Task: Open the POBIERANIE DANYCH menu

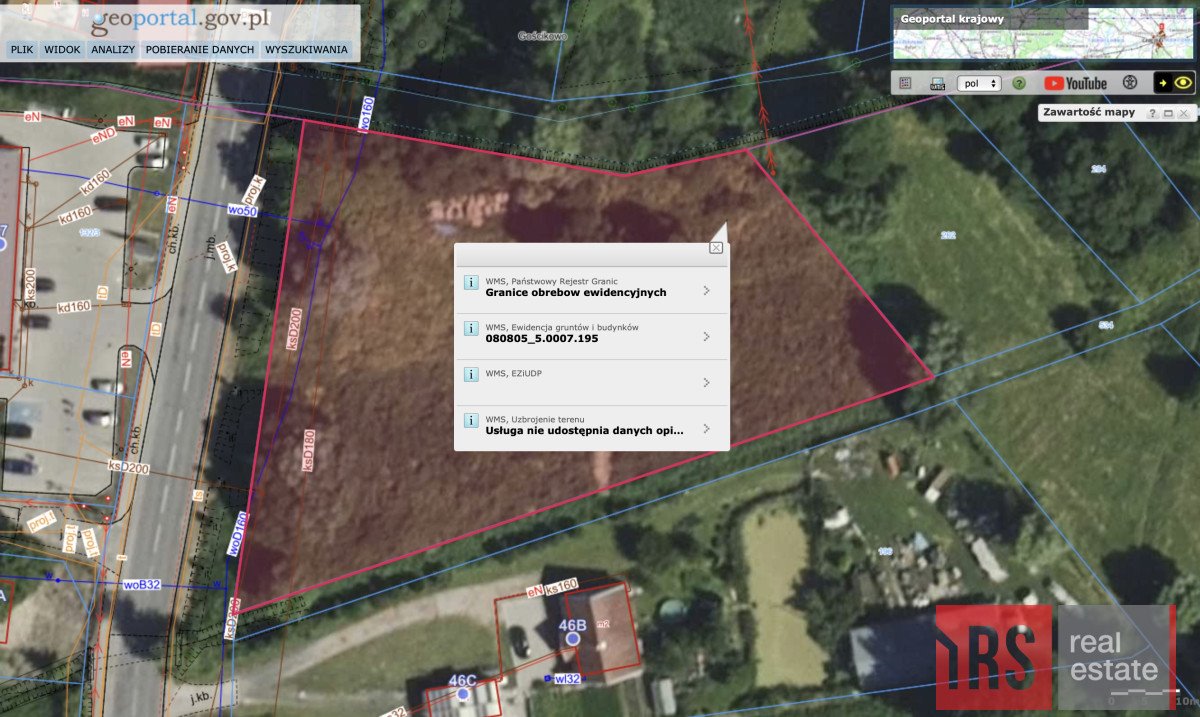Action: click(199, 48)
